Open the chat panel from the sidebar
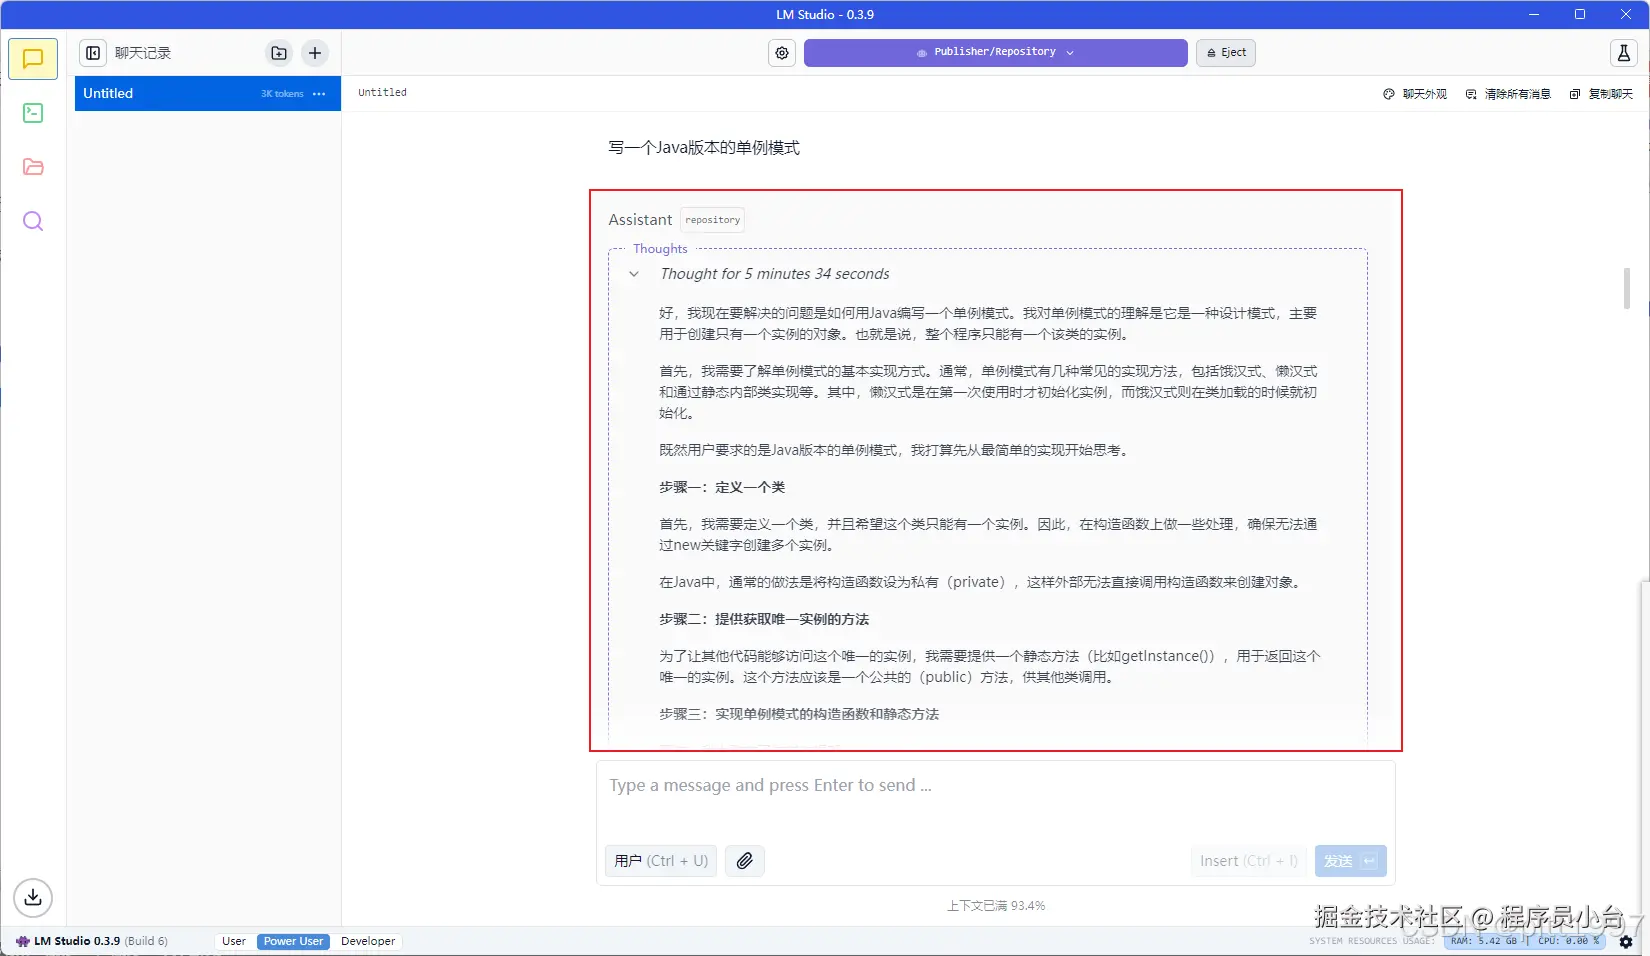 point(33,58)
